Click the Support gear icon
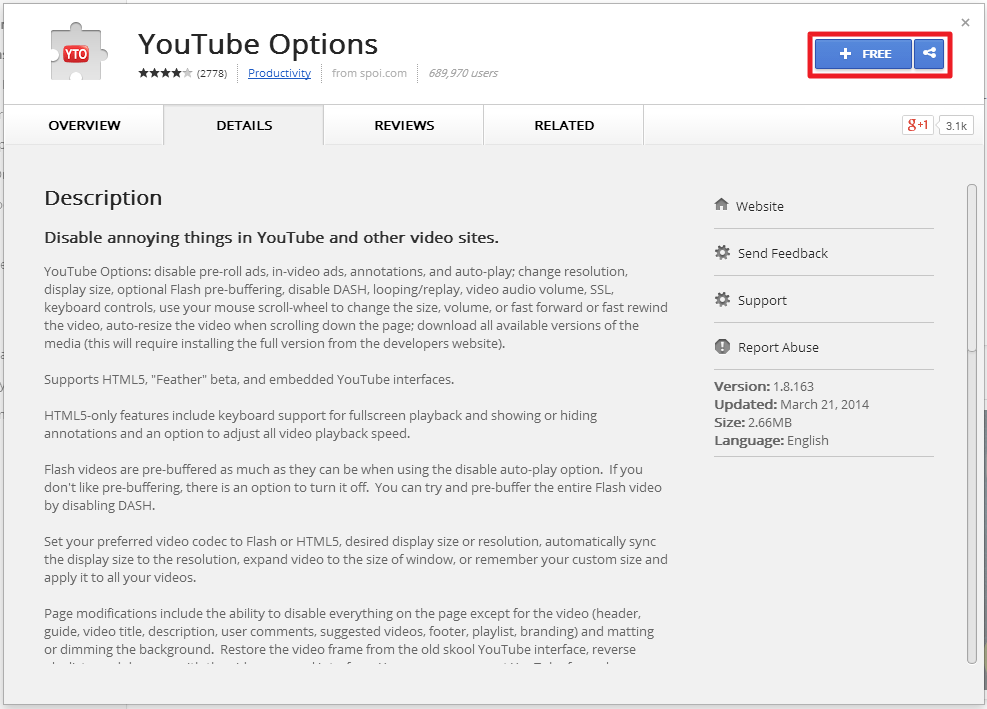Image resolution: width=987 pixels, height=709 pixels. pos(722,300)
